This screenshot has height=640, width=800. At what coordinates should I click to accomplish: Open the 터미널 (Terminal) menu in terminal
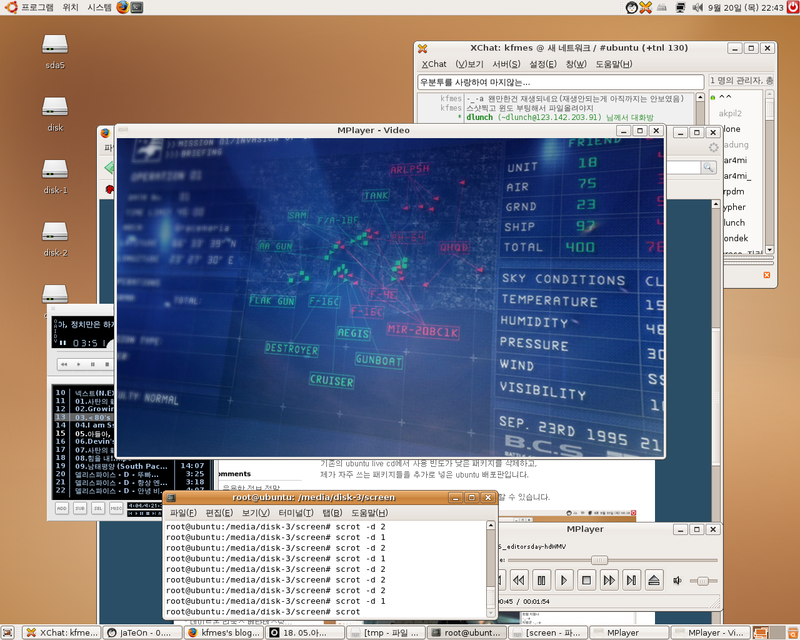pos(296,512)
